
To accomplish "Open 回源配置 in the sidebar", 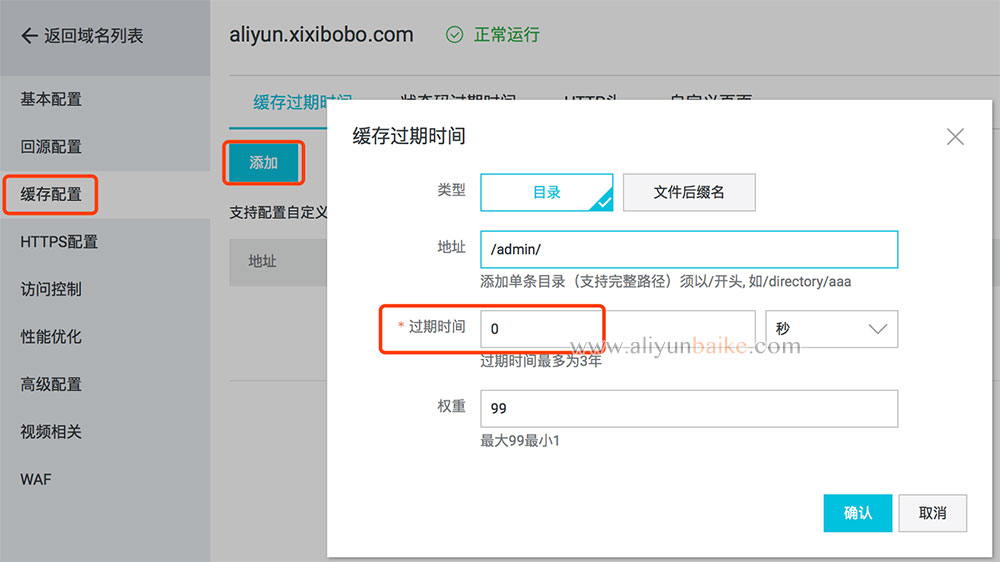I will [51, 147].
